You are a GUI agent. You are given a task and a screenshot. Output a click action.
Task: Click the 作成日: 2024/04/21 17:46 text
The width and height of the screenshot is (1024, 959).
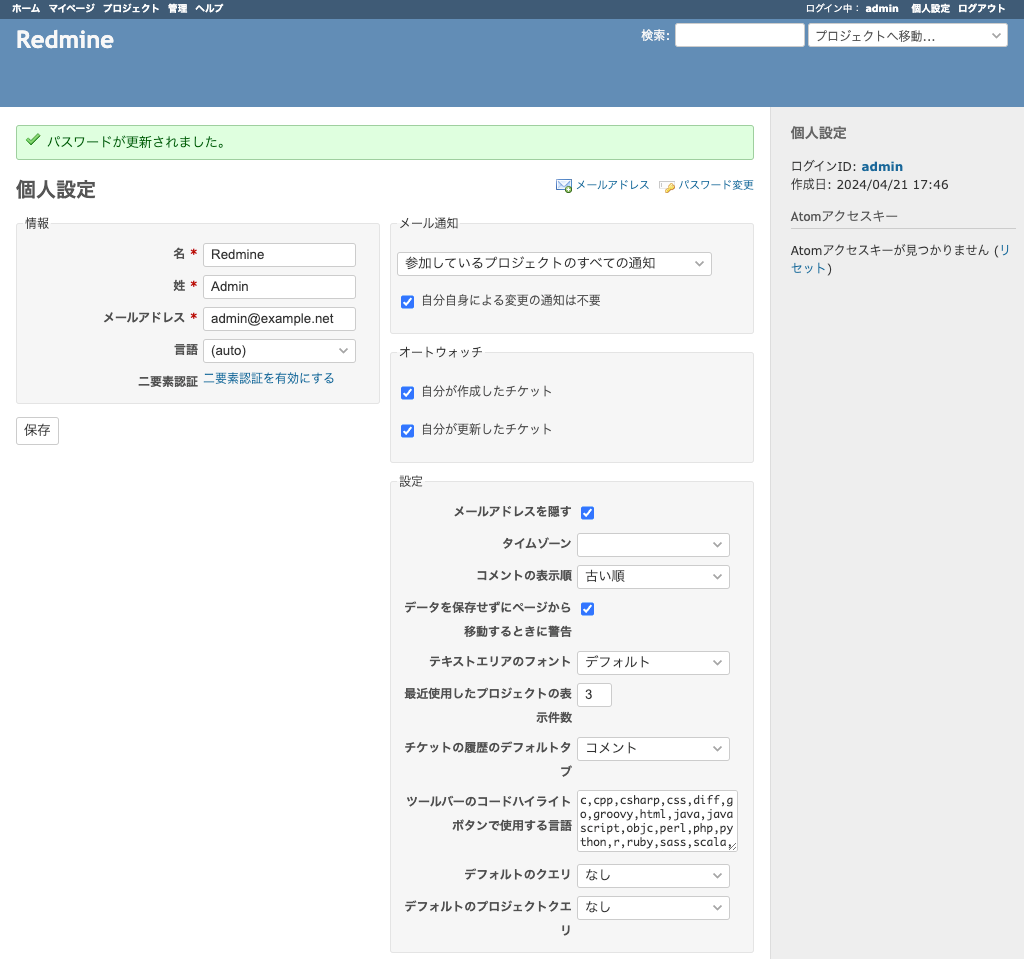(869, 185)
